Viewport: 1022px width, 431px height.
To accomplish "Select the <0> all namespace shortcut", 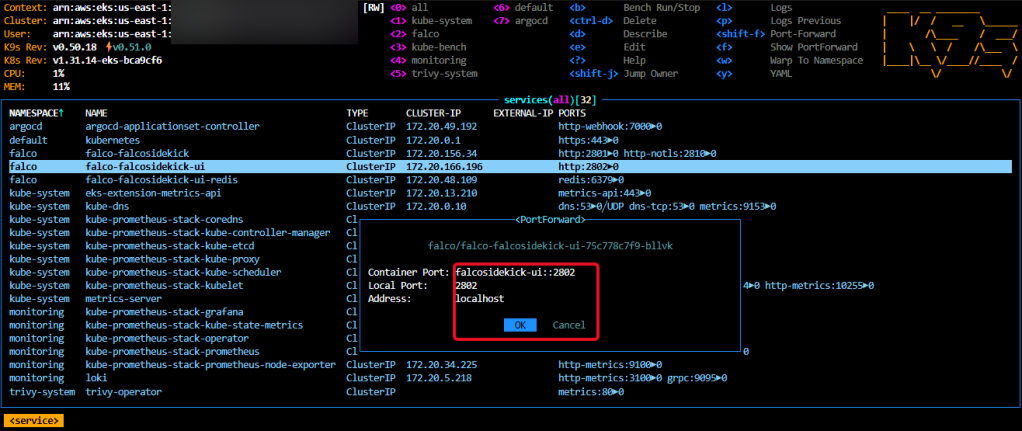I will (409, 8).
